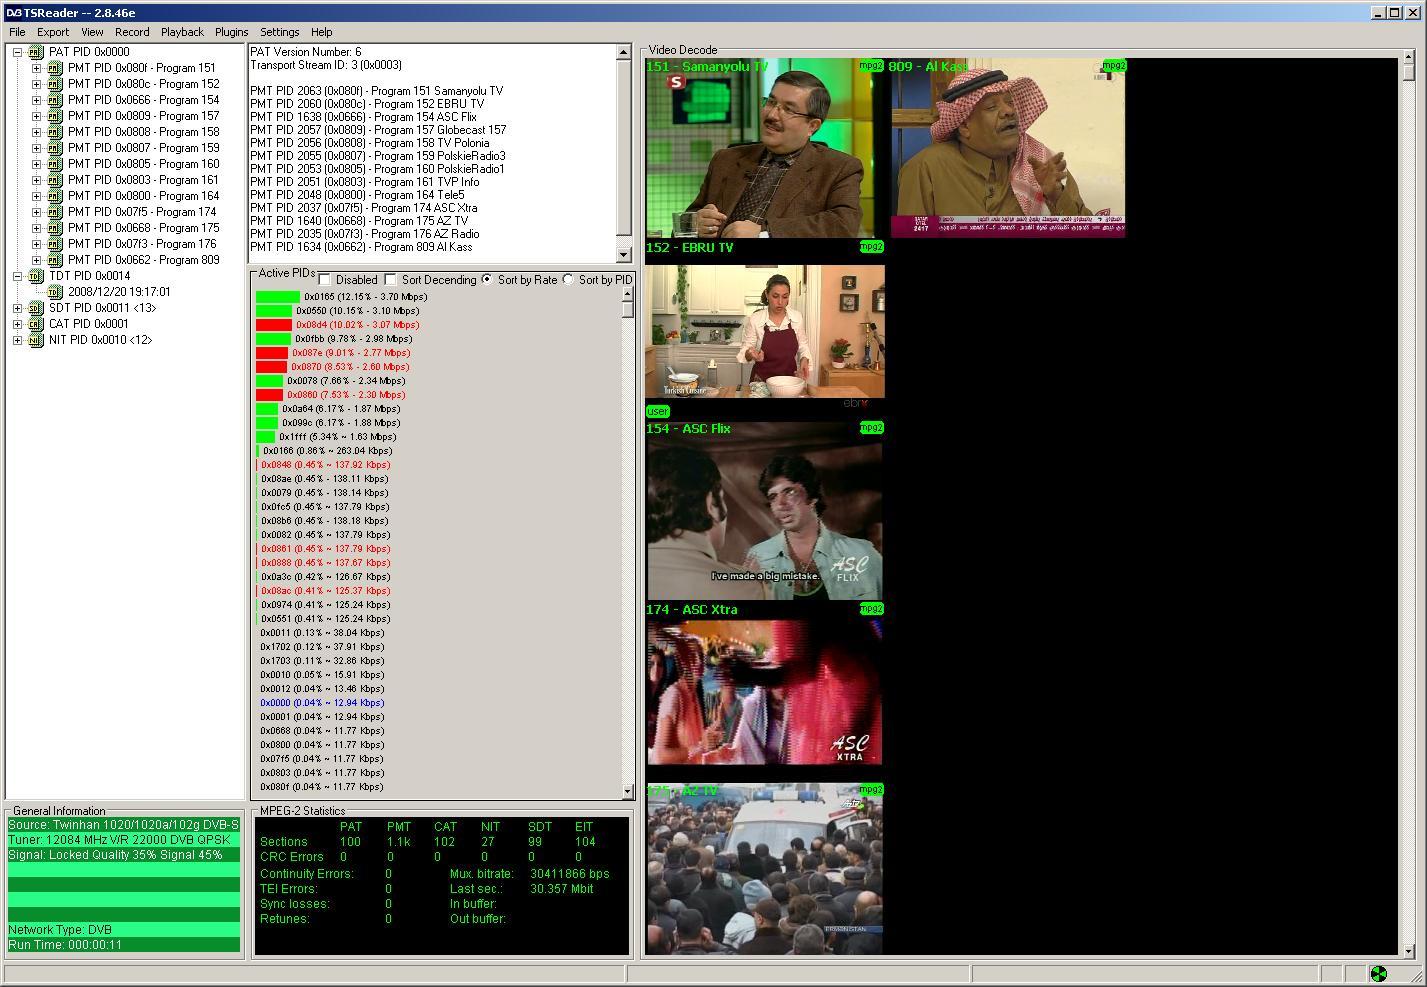Image resolution: width=1427 pixels, height=987 pixels.
Task: Select the AZ TV crowd video thumbnail
Action: pyautogui.click(x=765, y=869)
